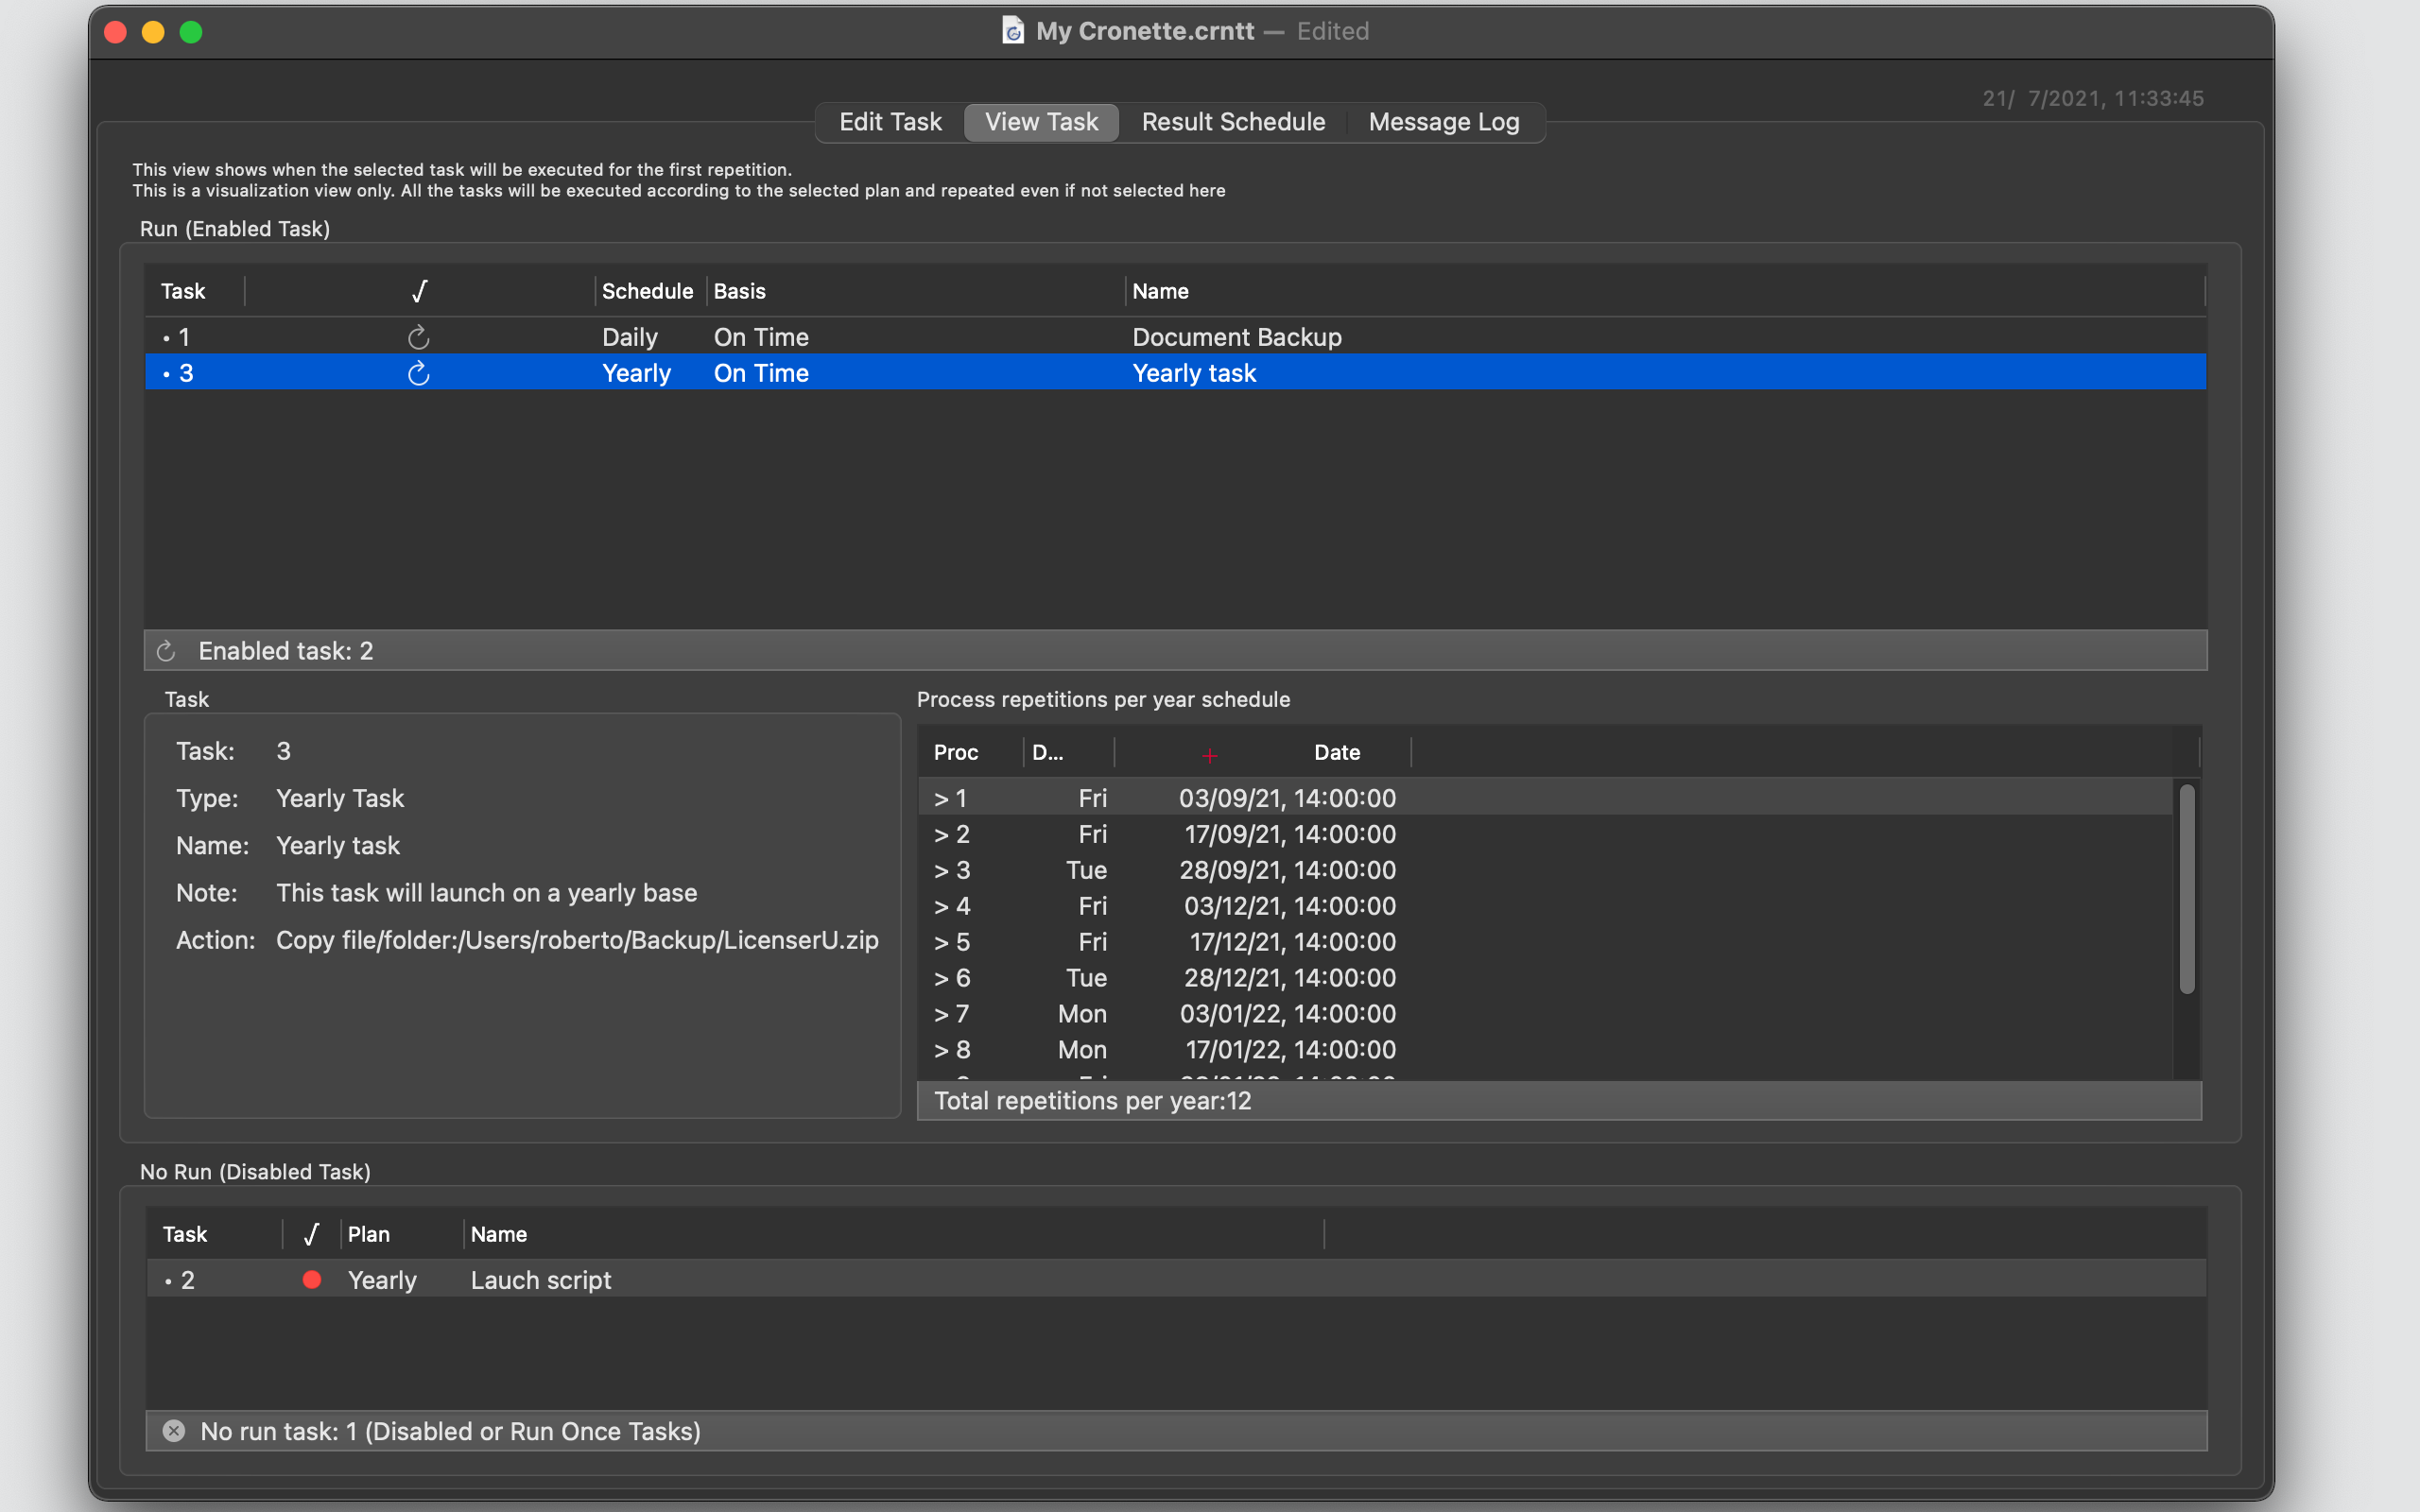Click the On Time basis of task 1
This screenshot has height=1512, width=2420.
tap(761, 337)
